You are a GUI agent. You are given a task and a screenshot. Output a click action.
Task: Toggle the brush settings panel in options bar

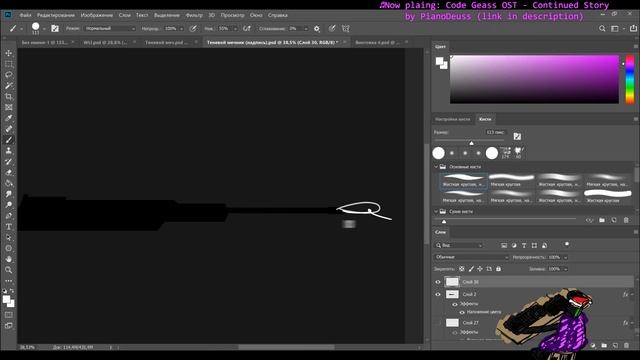[x=55, y=29]
